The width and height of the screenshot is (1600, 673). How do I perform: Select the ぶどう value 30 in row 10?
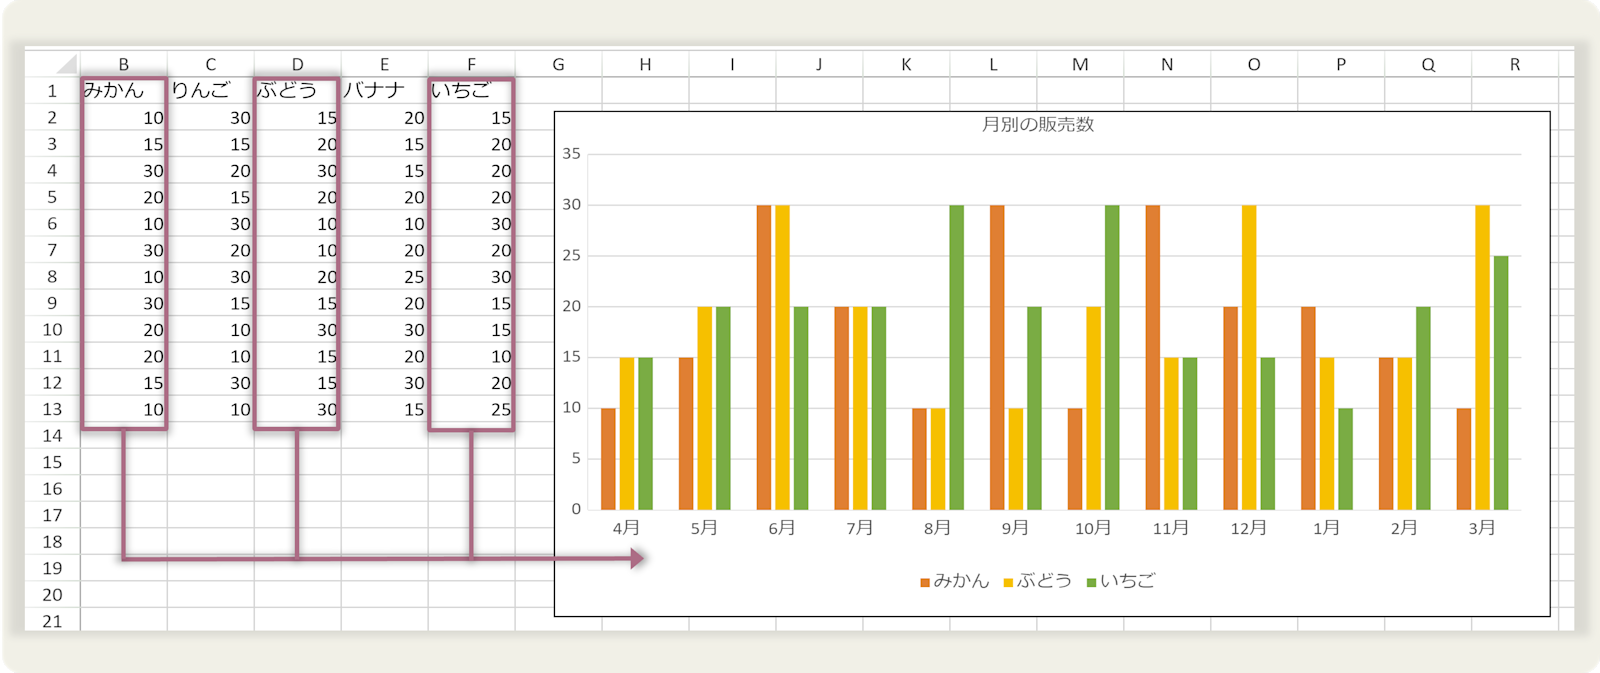297,329
